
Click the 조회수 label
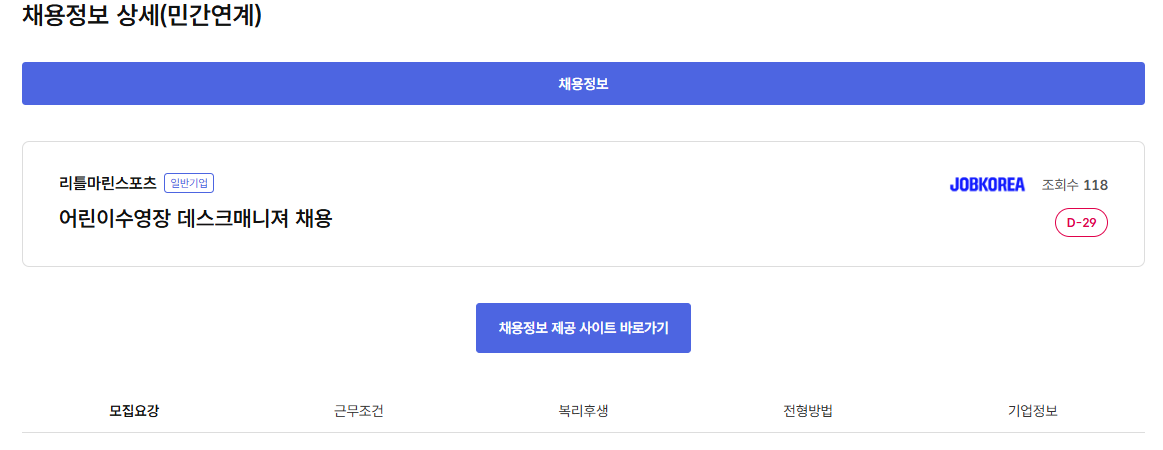point(1060,185)
